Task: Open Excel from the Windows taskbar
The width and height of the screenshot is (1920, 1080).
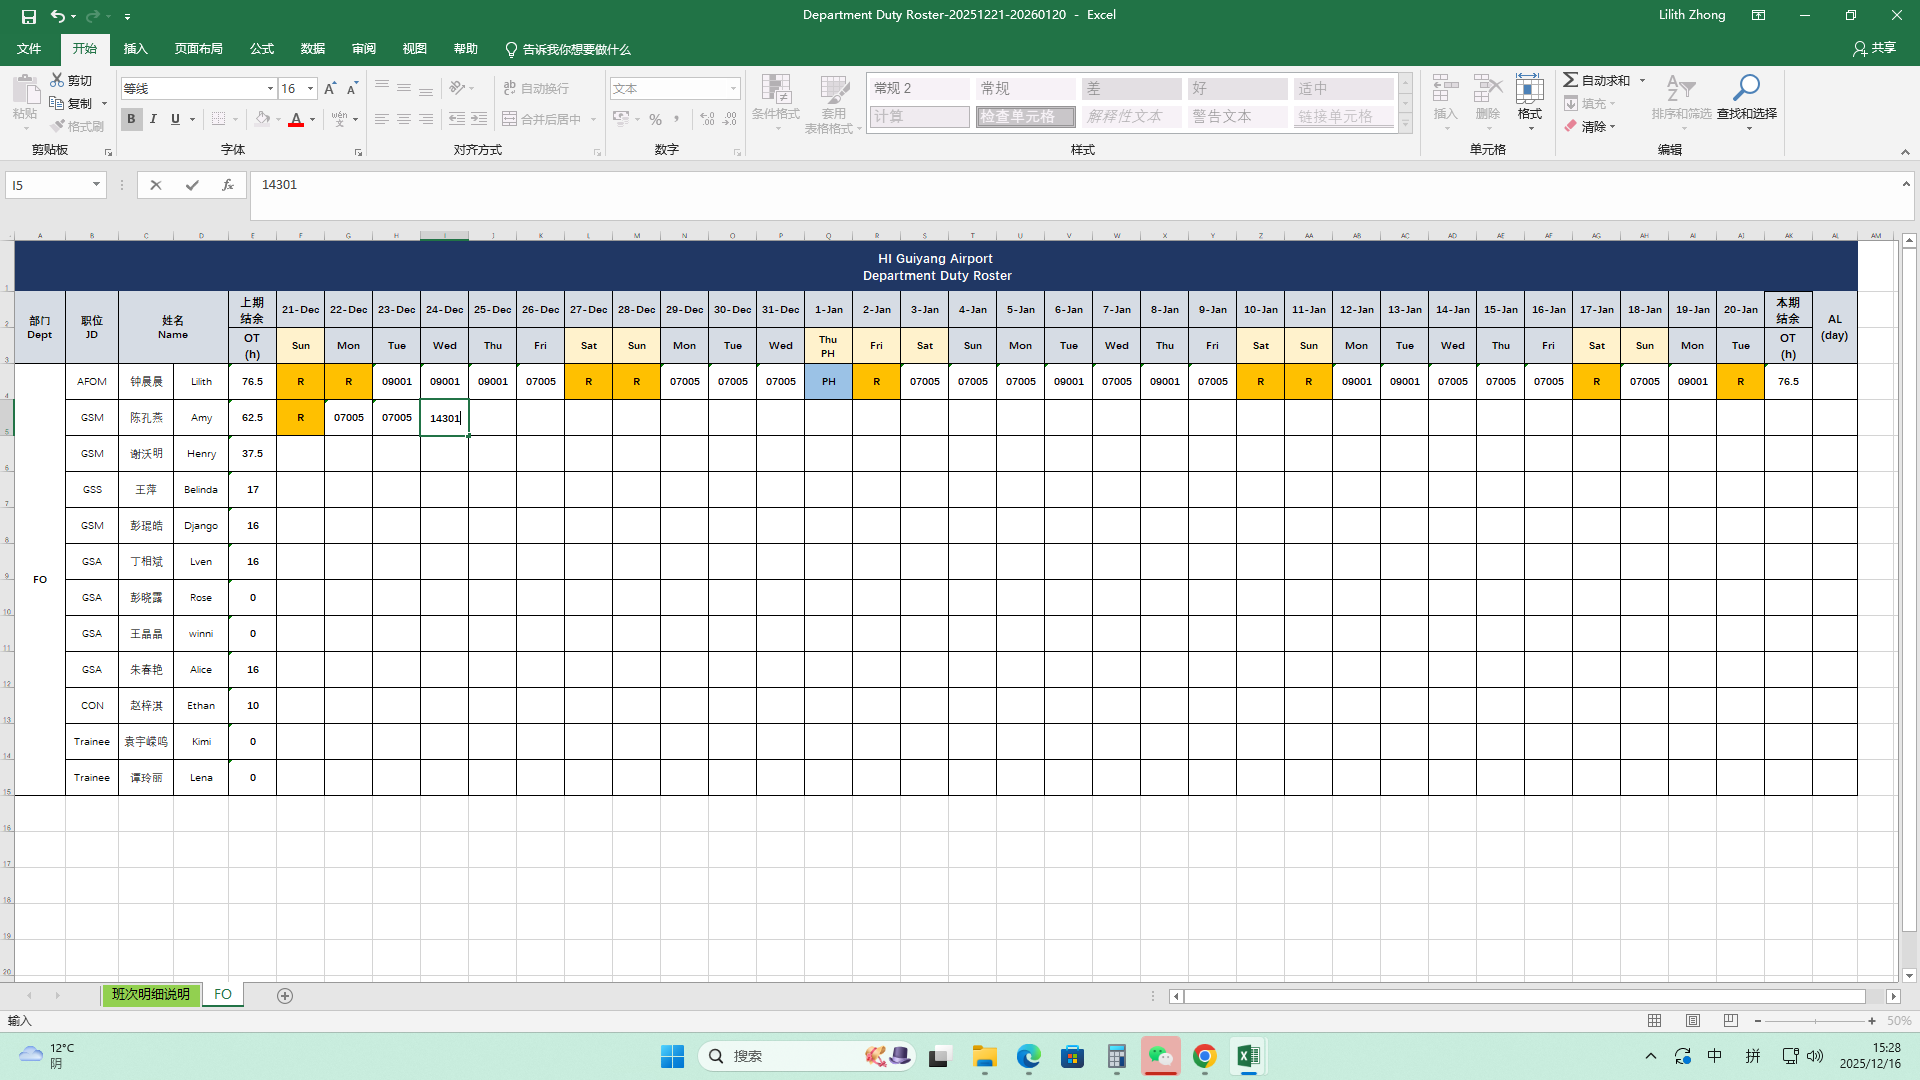Action: (1248, 1056)
